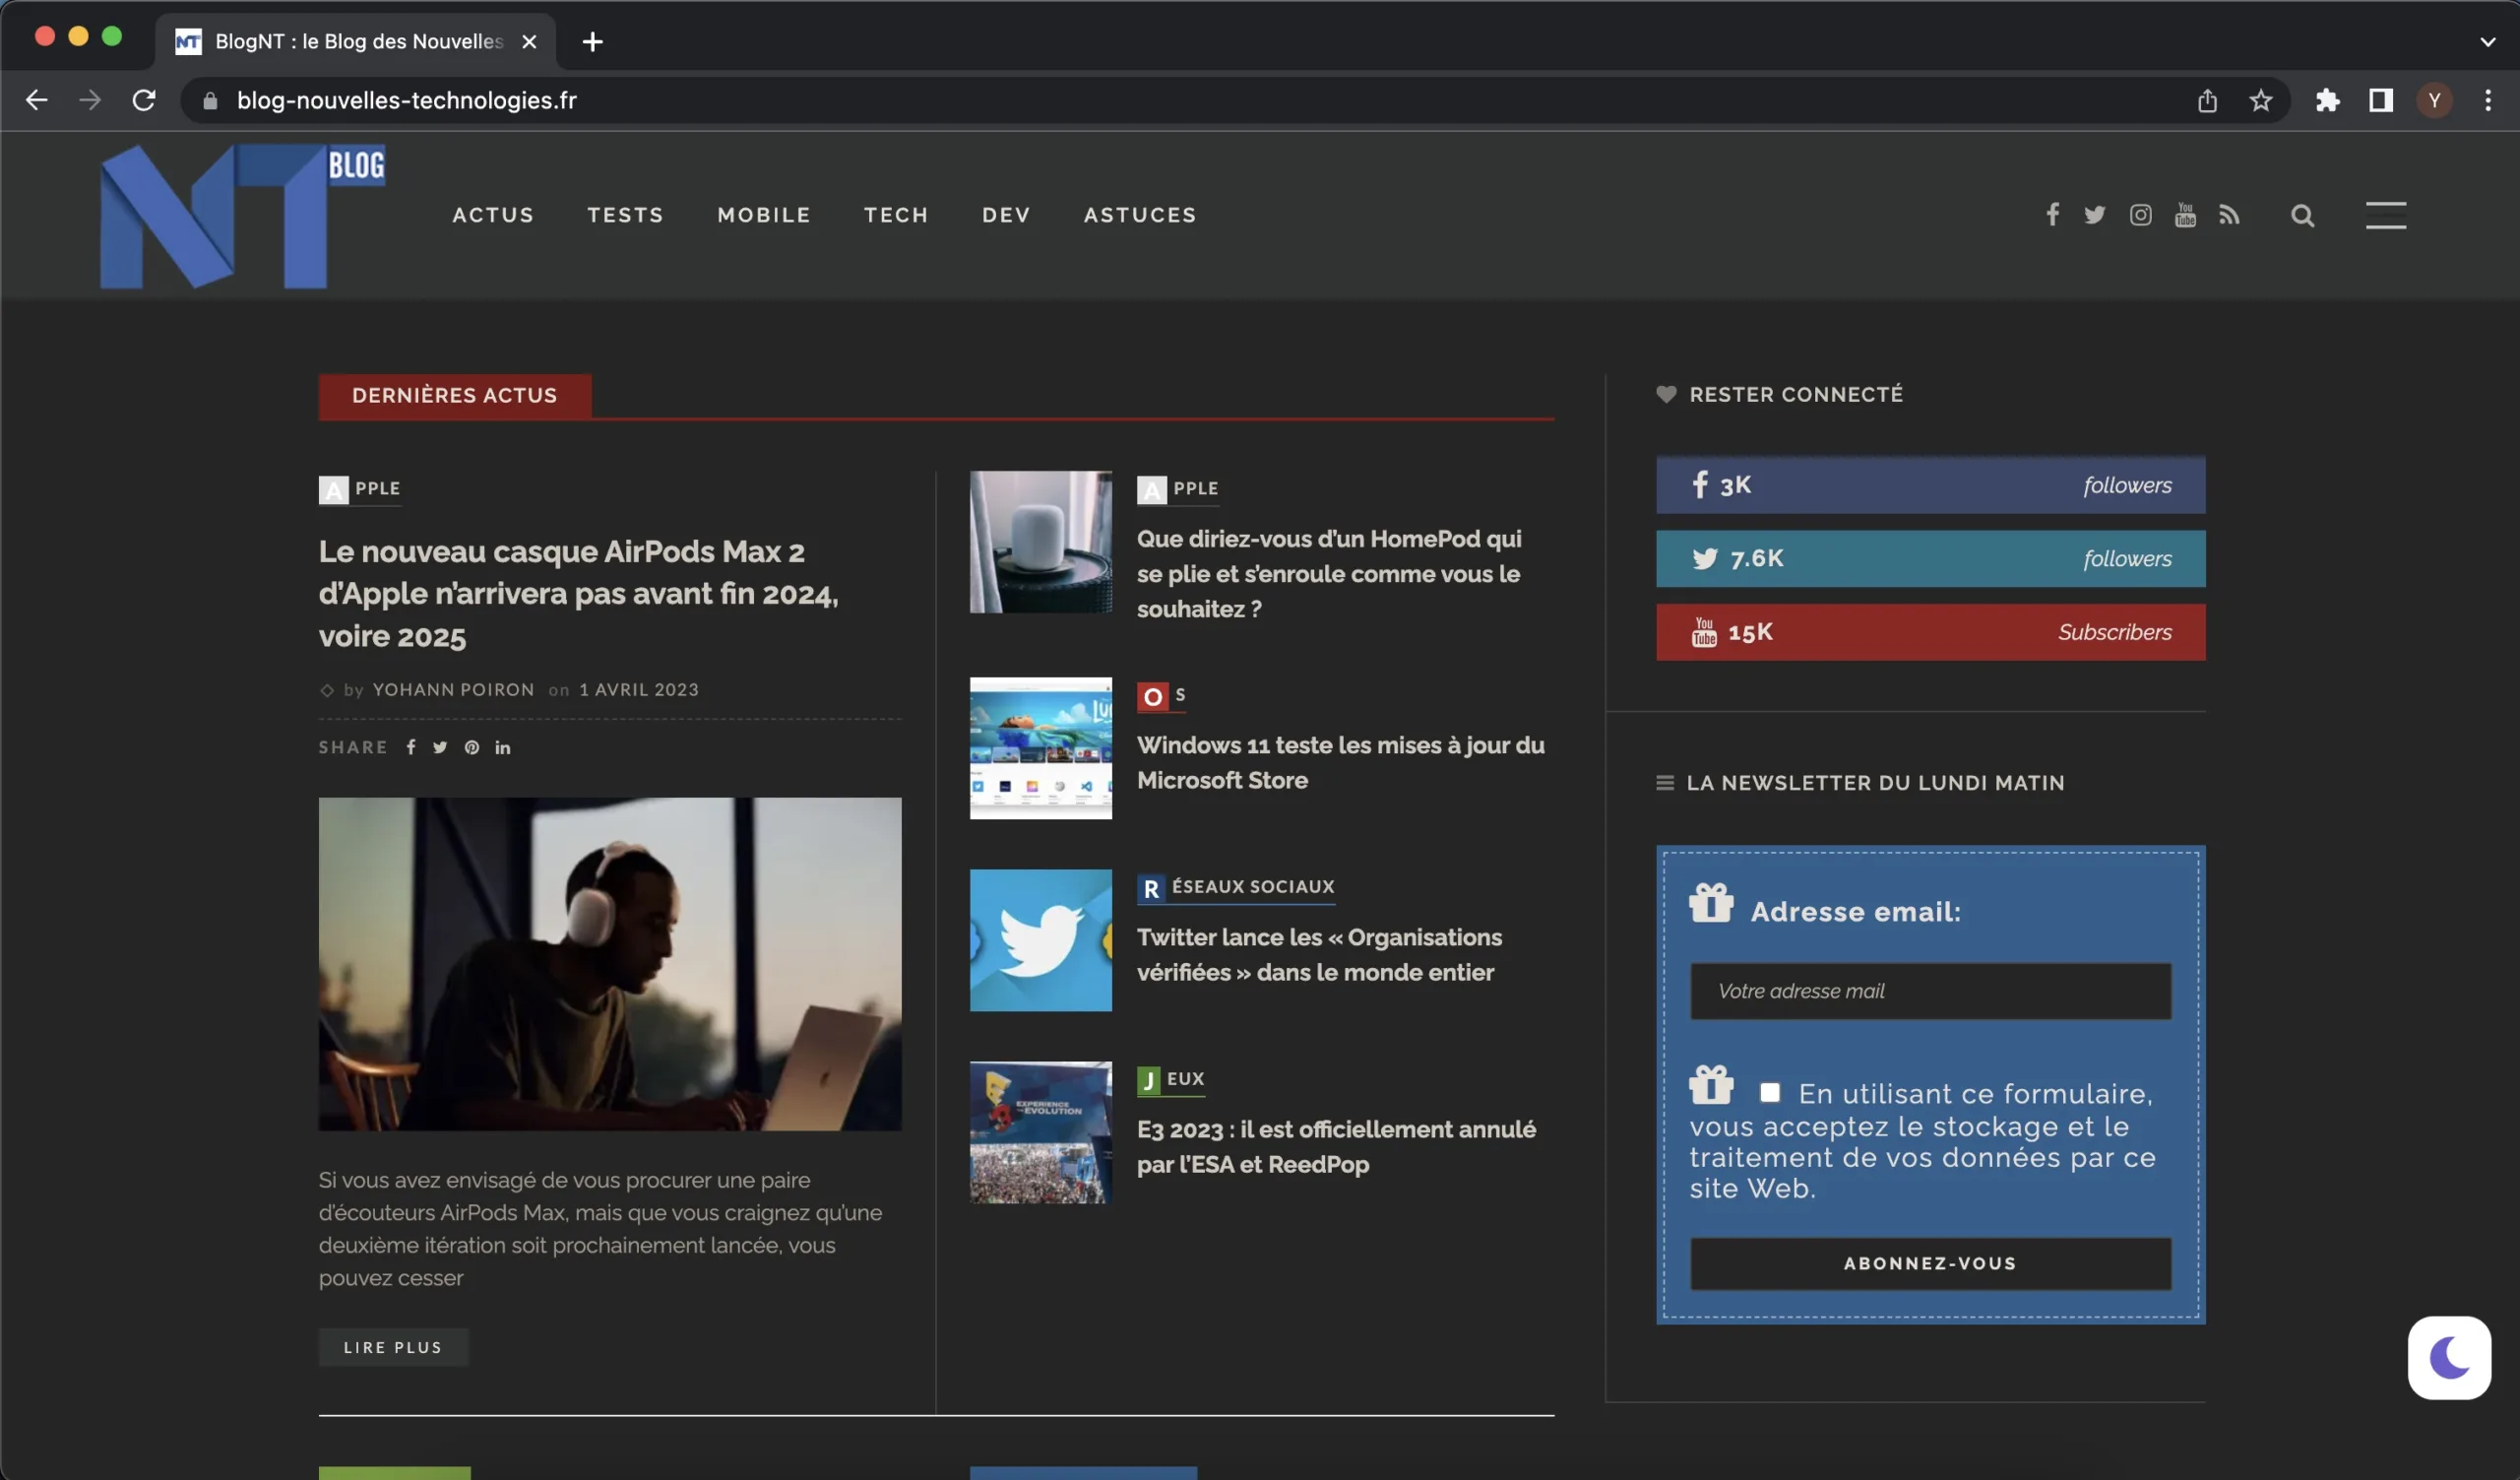Image resolution: width=2520 pixels, height=1480 pixels.
Task: Share AirPods article on Pinterest
Action: pos(472,747)
